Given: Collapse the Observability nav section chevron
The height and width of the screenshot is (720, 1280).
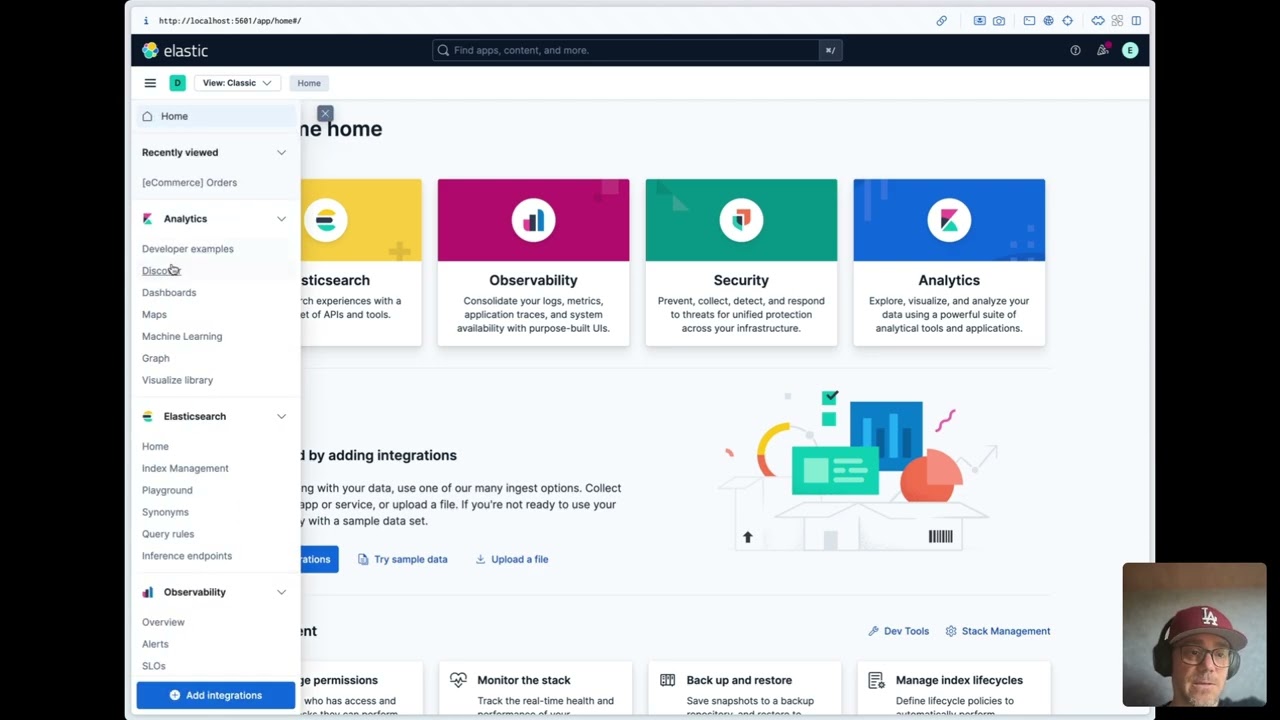Looking at the screenshot, I should (281, 592).
